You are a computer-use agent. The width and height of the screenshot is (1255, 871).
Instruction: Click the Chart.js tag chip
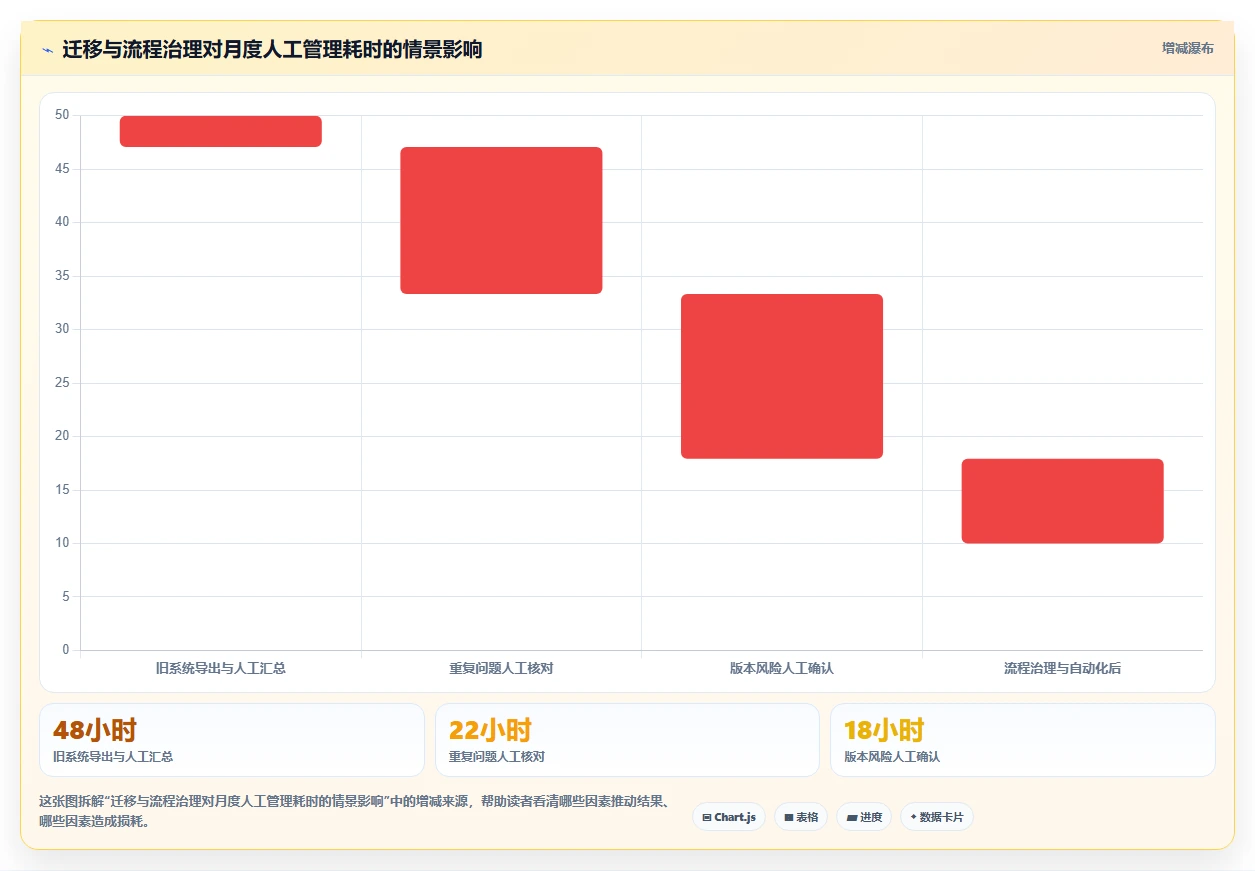click(729, 817)
